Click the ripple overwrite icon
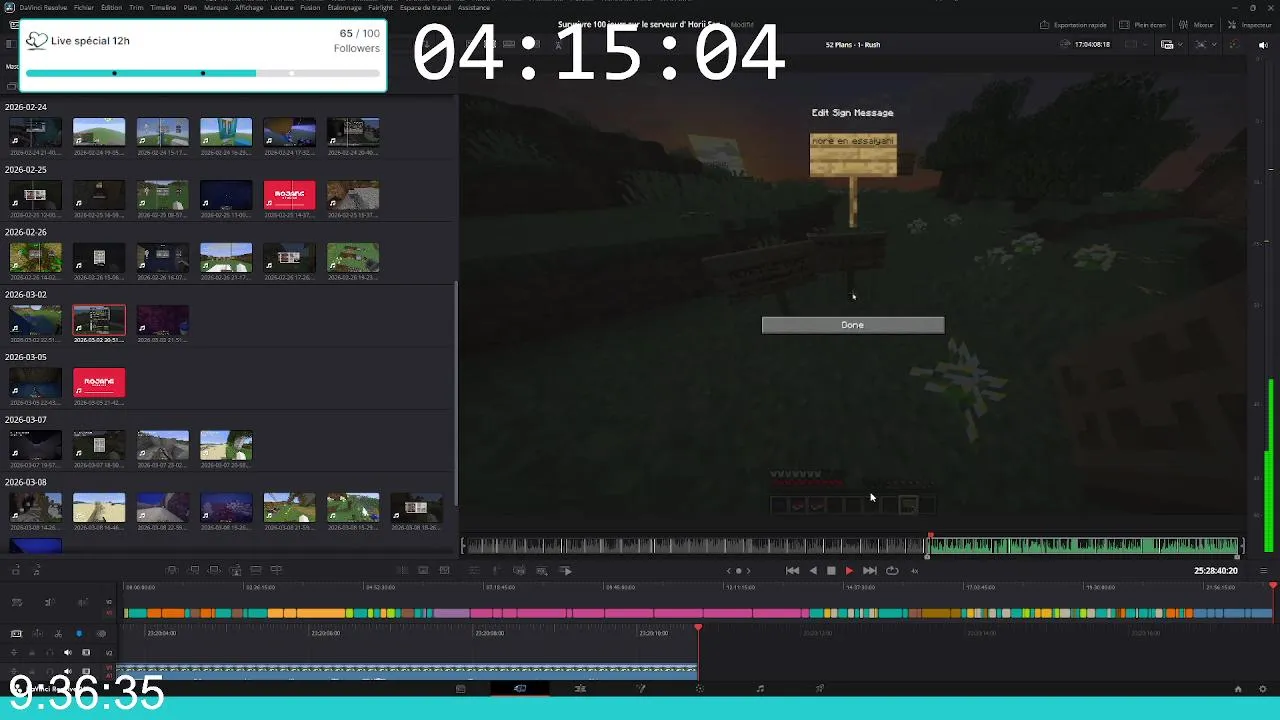This screenshot has width=1280, height=720. pyautogui.click(x=213, y=571)
